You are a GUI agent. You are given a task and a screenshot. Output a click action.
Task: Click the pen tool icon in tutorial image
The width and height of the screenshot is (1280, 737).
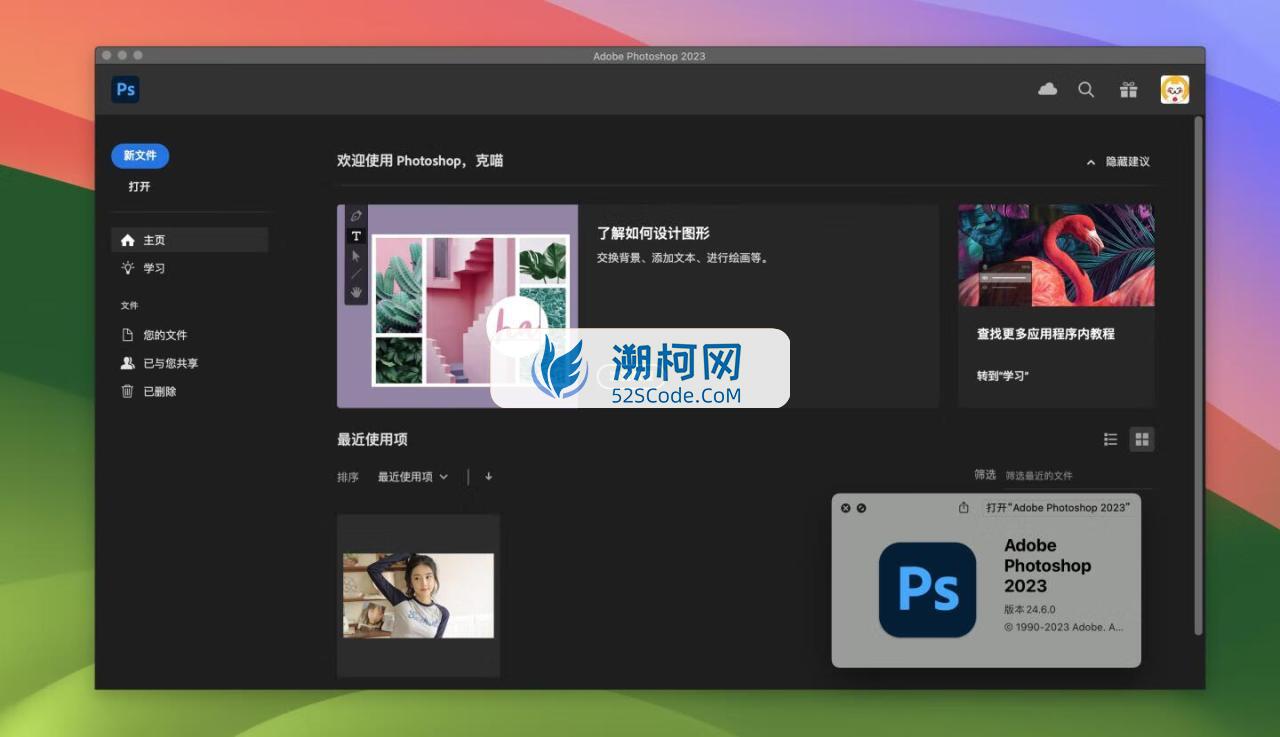coord(356,216)
